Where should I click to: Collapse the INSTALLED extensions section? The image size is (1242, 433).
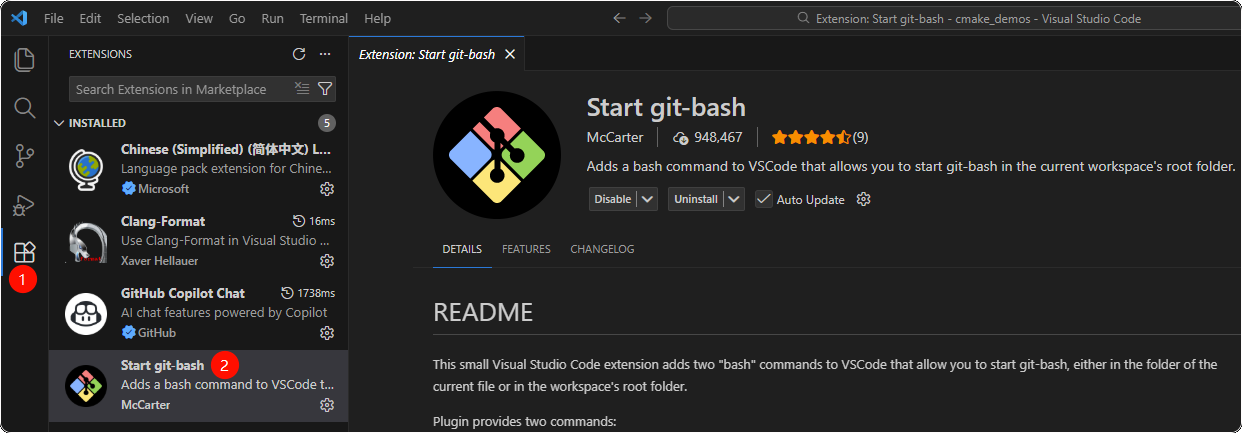click(58, 123)
